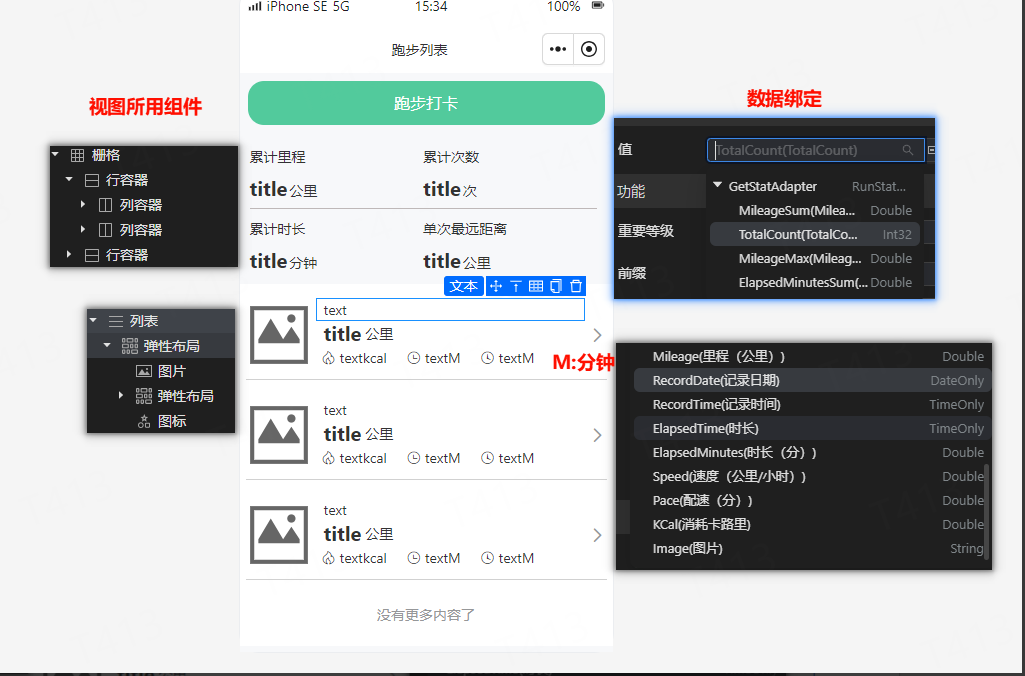Click the 值 binding input field
The image size is (1025, 676).
[x=816, y=150]
